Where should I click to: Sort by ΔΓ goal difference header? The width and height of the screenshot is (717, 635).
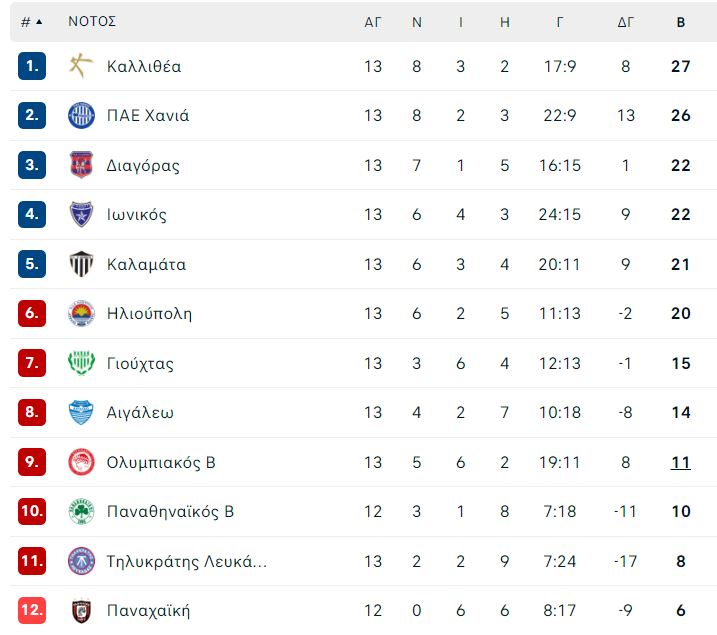pos(626,22)
